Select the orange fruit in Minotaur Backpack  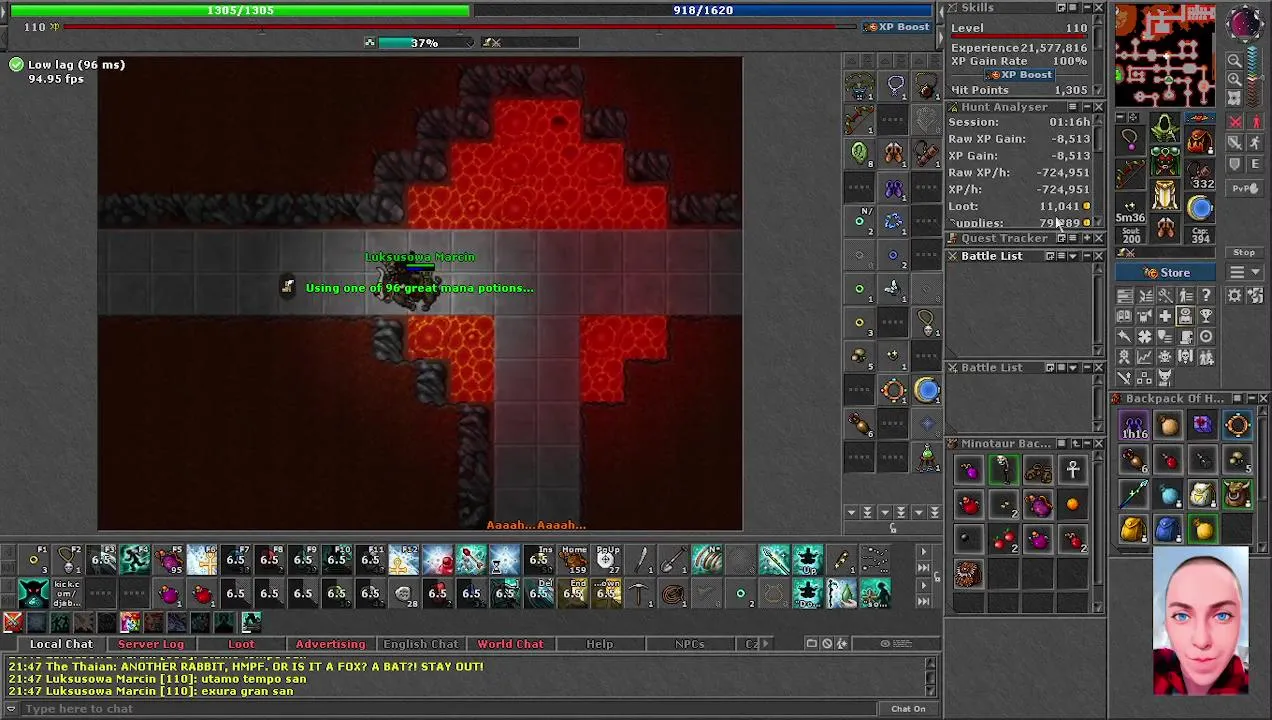click(1072, 504)
